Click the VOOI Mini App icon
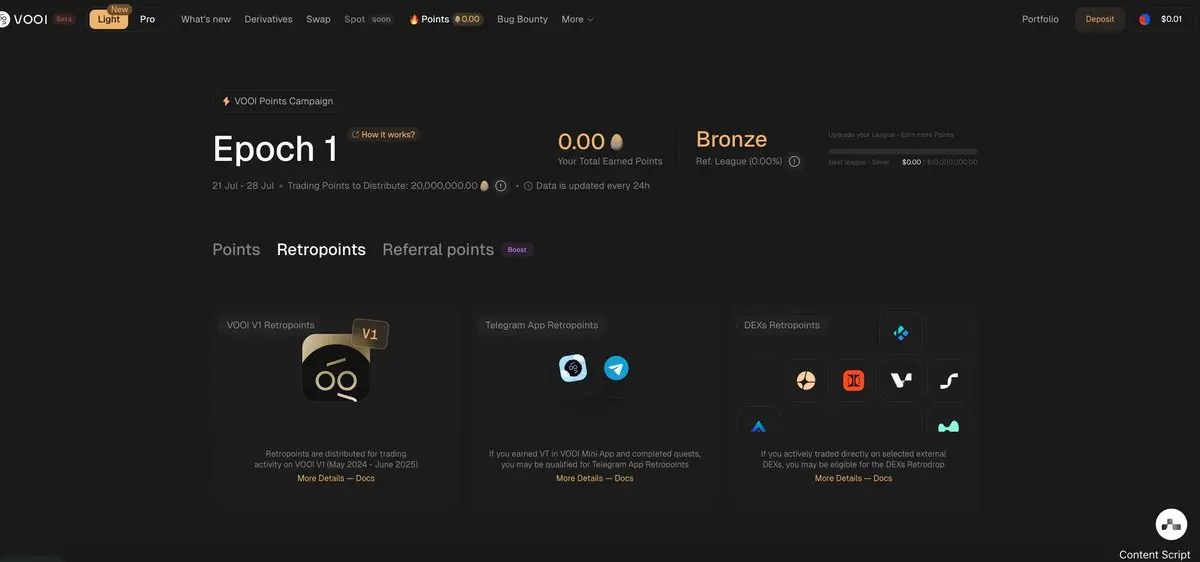Viewport: 1200px width, 562px height. click(573, 369)
